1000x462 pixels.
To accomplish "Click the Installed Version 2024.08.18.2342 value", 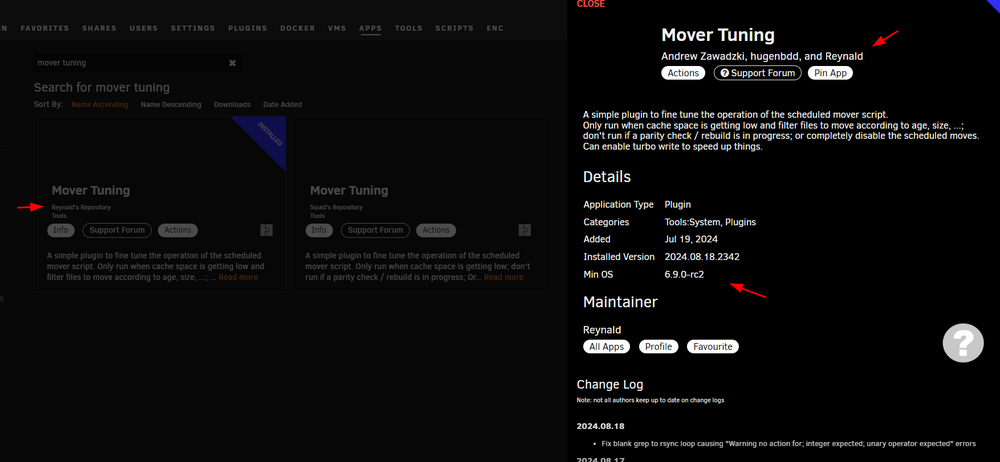I will 702,257.
